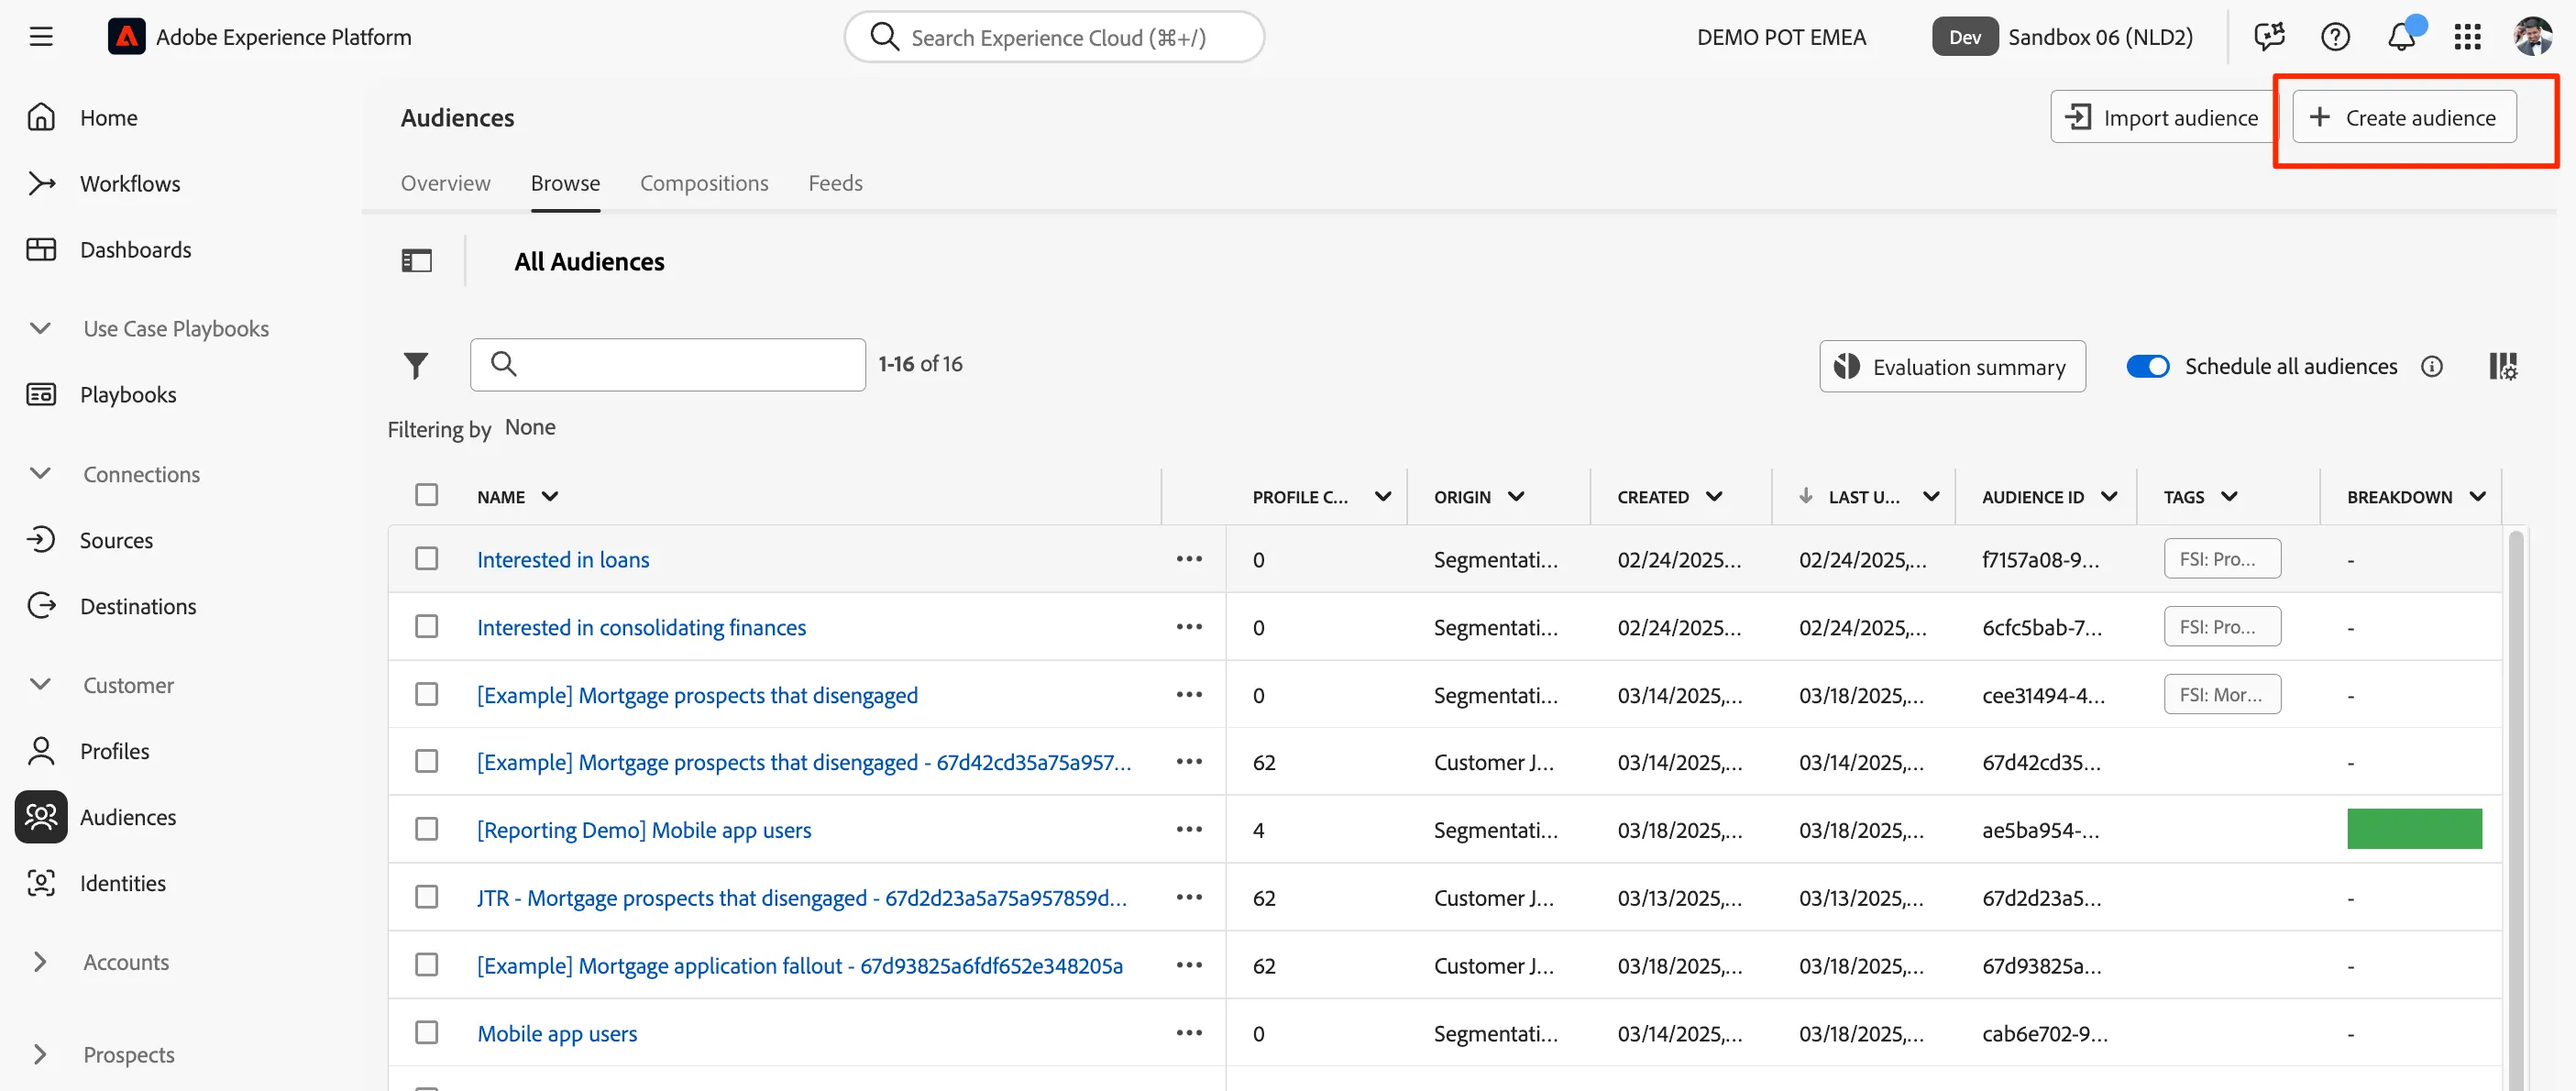Open the NAME column dropdown
2576x1091 pixels.
coord(550,496)
